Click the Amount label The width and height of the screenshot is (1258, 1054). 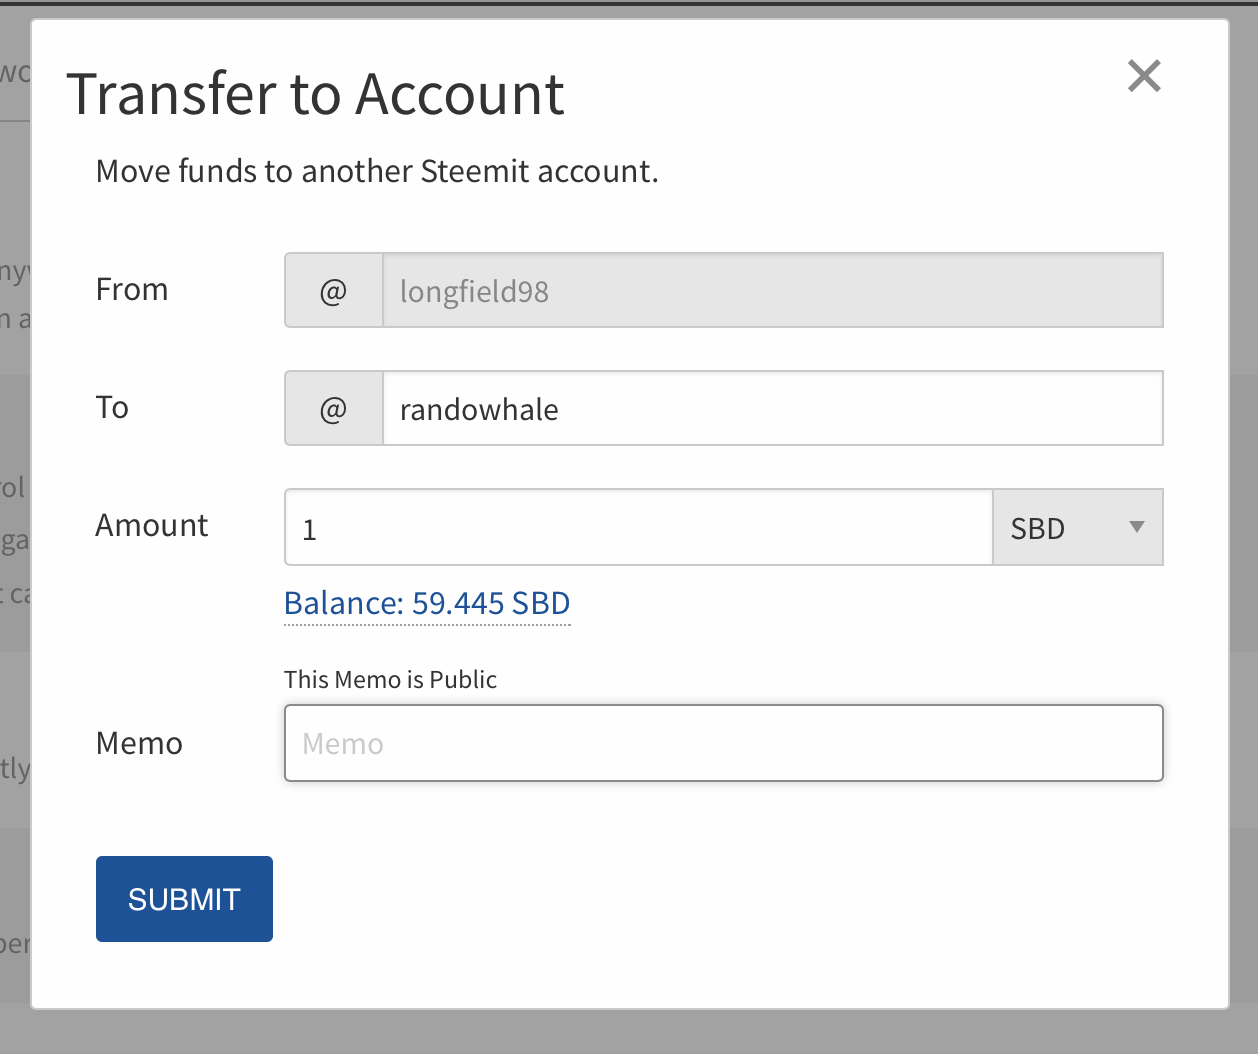tap(152, 525)
